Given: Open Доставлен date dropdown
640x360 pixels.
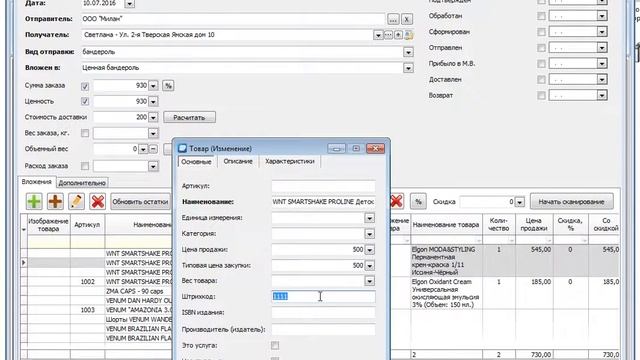Looking at the screenshot, I should pos(602,80).
